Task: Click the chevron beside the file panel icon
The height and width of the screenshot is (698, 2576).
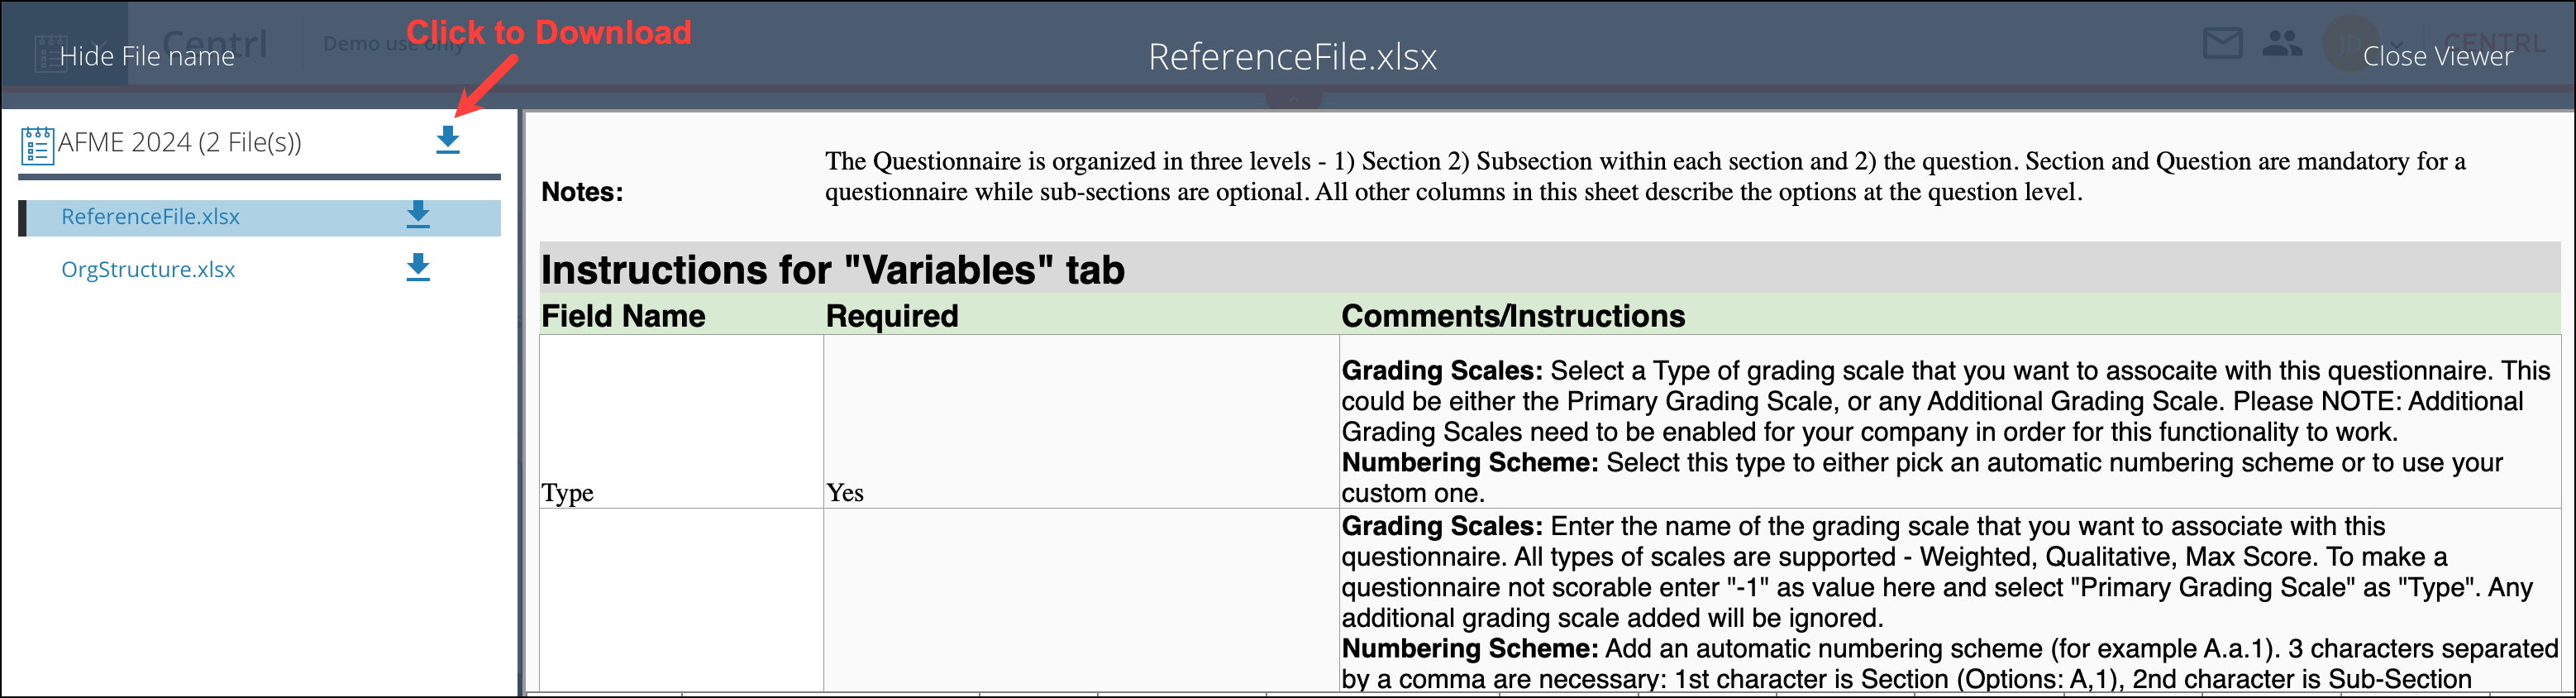Action: [x=99, y=46]
